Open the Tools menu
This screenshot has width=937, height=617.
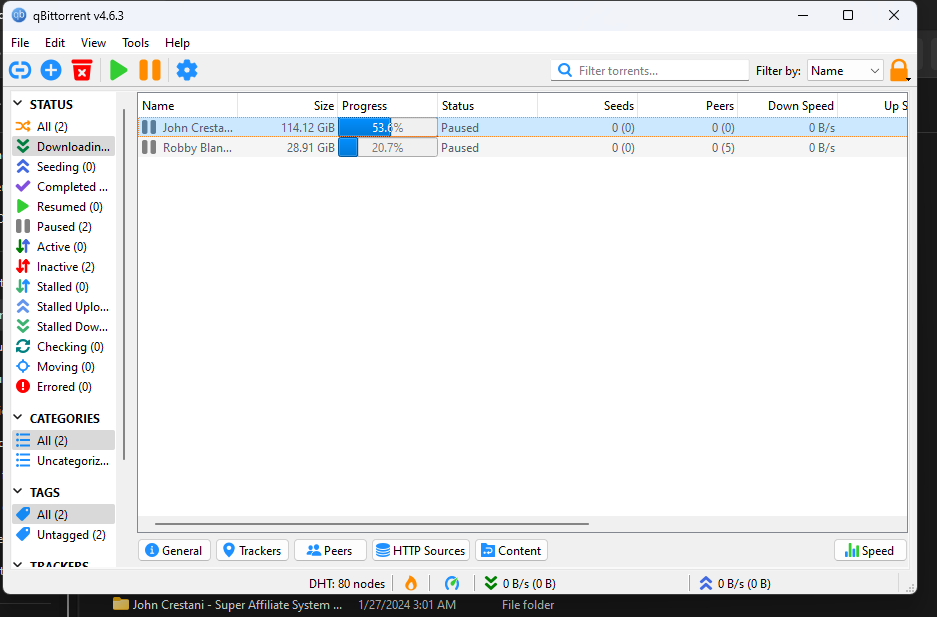tap(135, 43)
